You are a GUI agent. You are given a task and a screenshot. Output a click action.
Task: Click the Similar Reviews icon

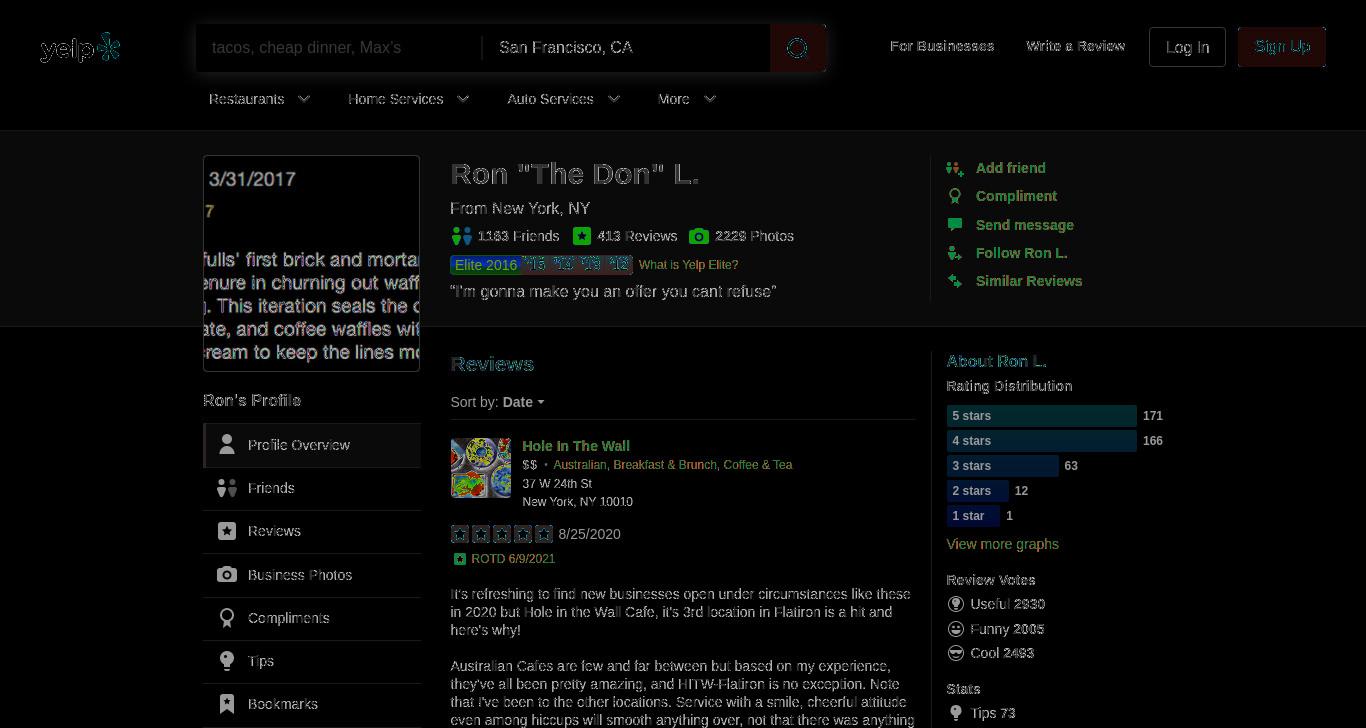955,281
